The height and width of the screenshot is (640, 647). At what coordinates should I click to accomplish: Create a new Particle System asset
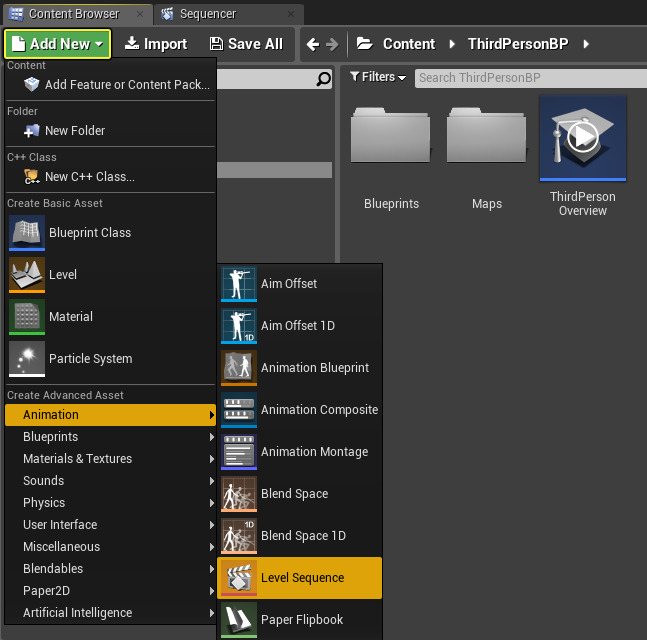tap(27, 359)
